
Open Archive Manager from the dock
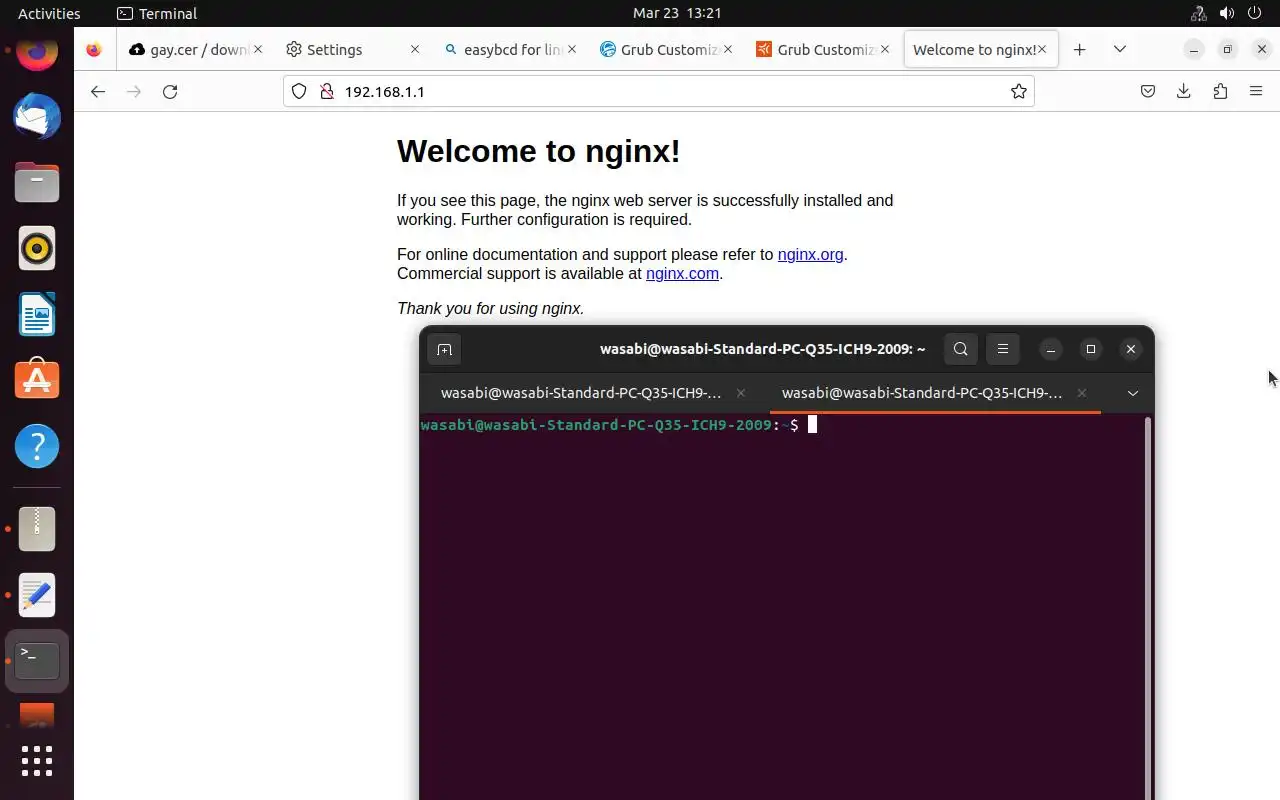click(37, 529)
